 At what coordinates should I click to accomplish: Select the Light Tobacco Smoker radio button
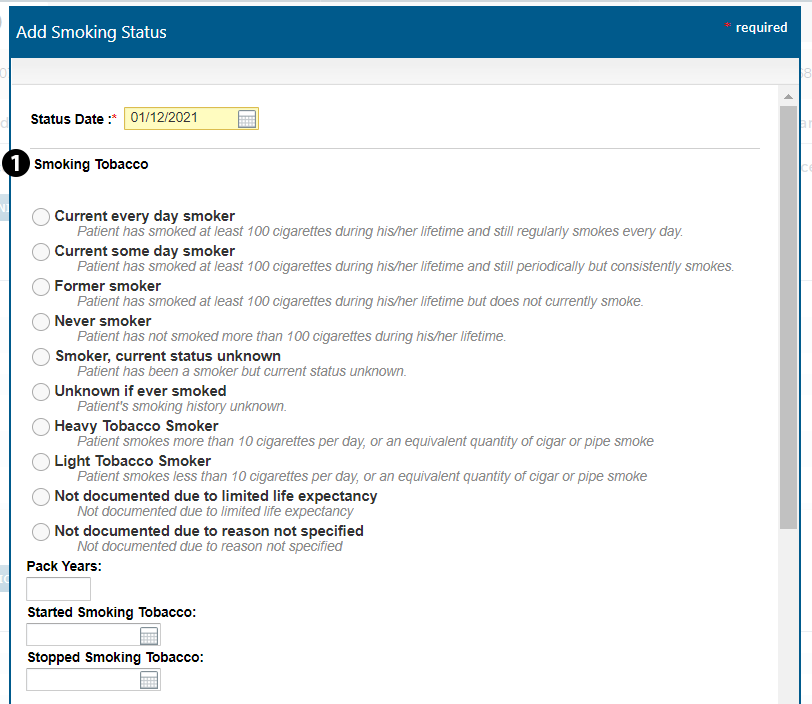41,462
